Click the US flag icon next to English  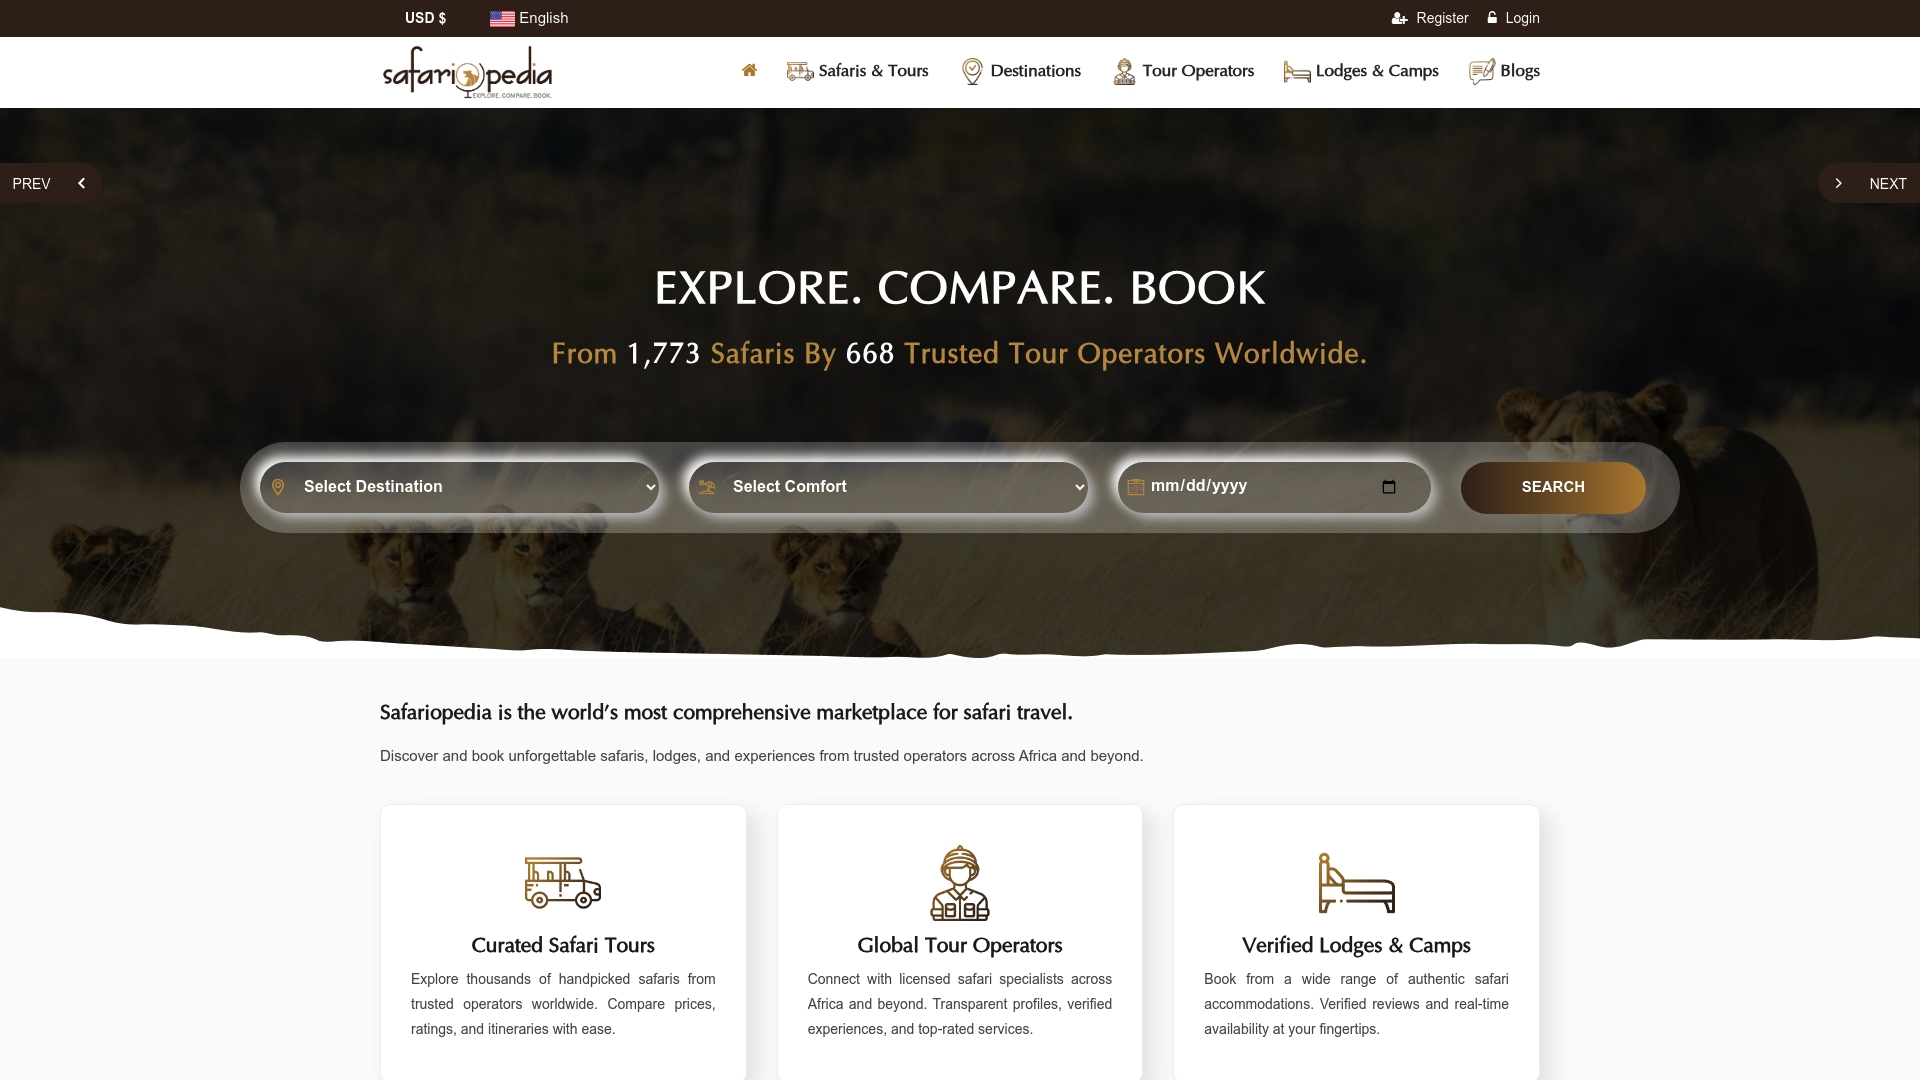tap(500, 17)
